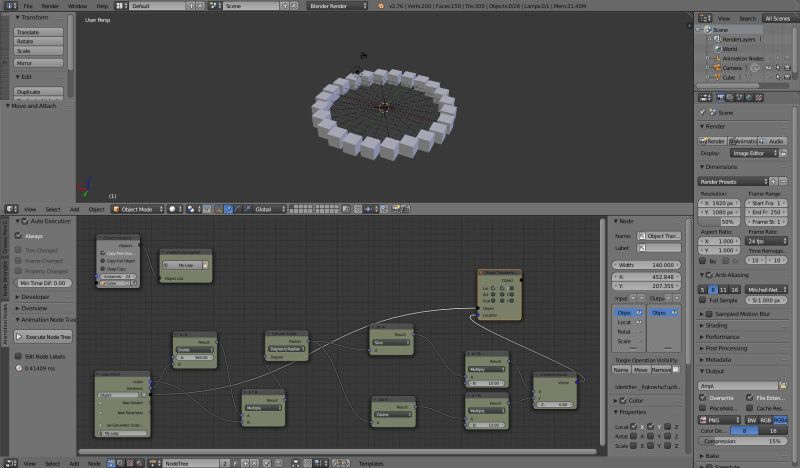Click the pin icon next to Scene in properties

point(703,112)
